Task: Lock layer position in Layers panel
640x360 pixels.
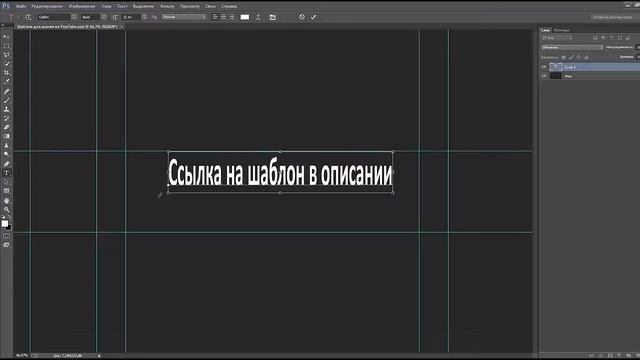Action: 579,57
